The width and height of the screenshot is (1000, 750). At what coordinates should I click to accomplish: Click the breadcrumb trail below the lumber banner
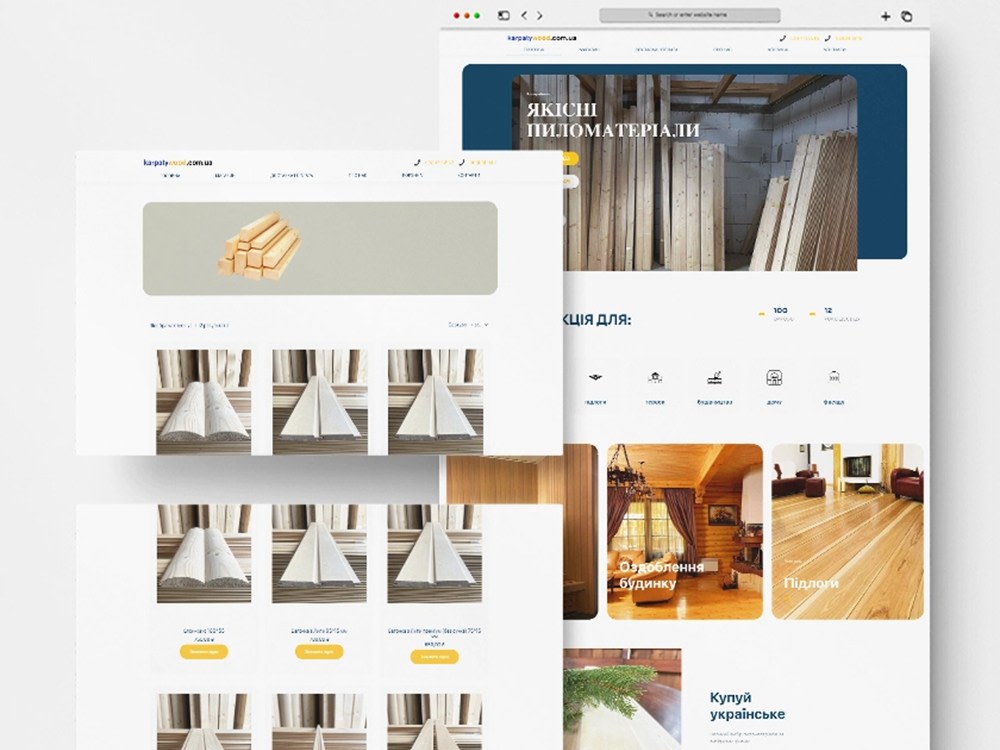pos(189,325)
